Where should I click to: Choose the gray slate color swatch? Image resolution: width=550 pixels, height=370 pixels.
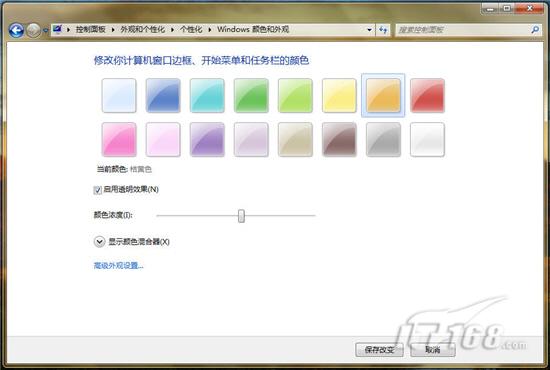(x=383, y=139)
